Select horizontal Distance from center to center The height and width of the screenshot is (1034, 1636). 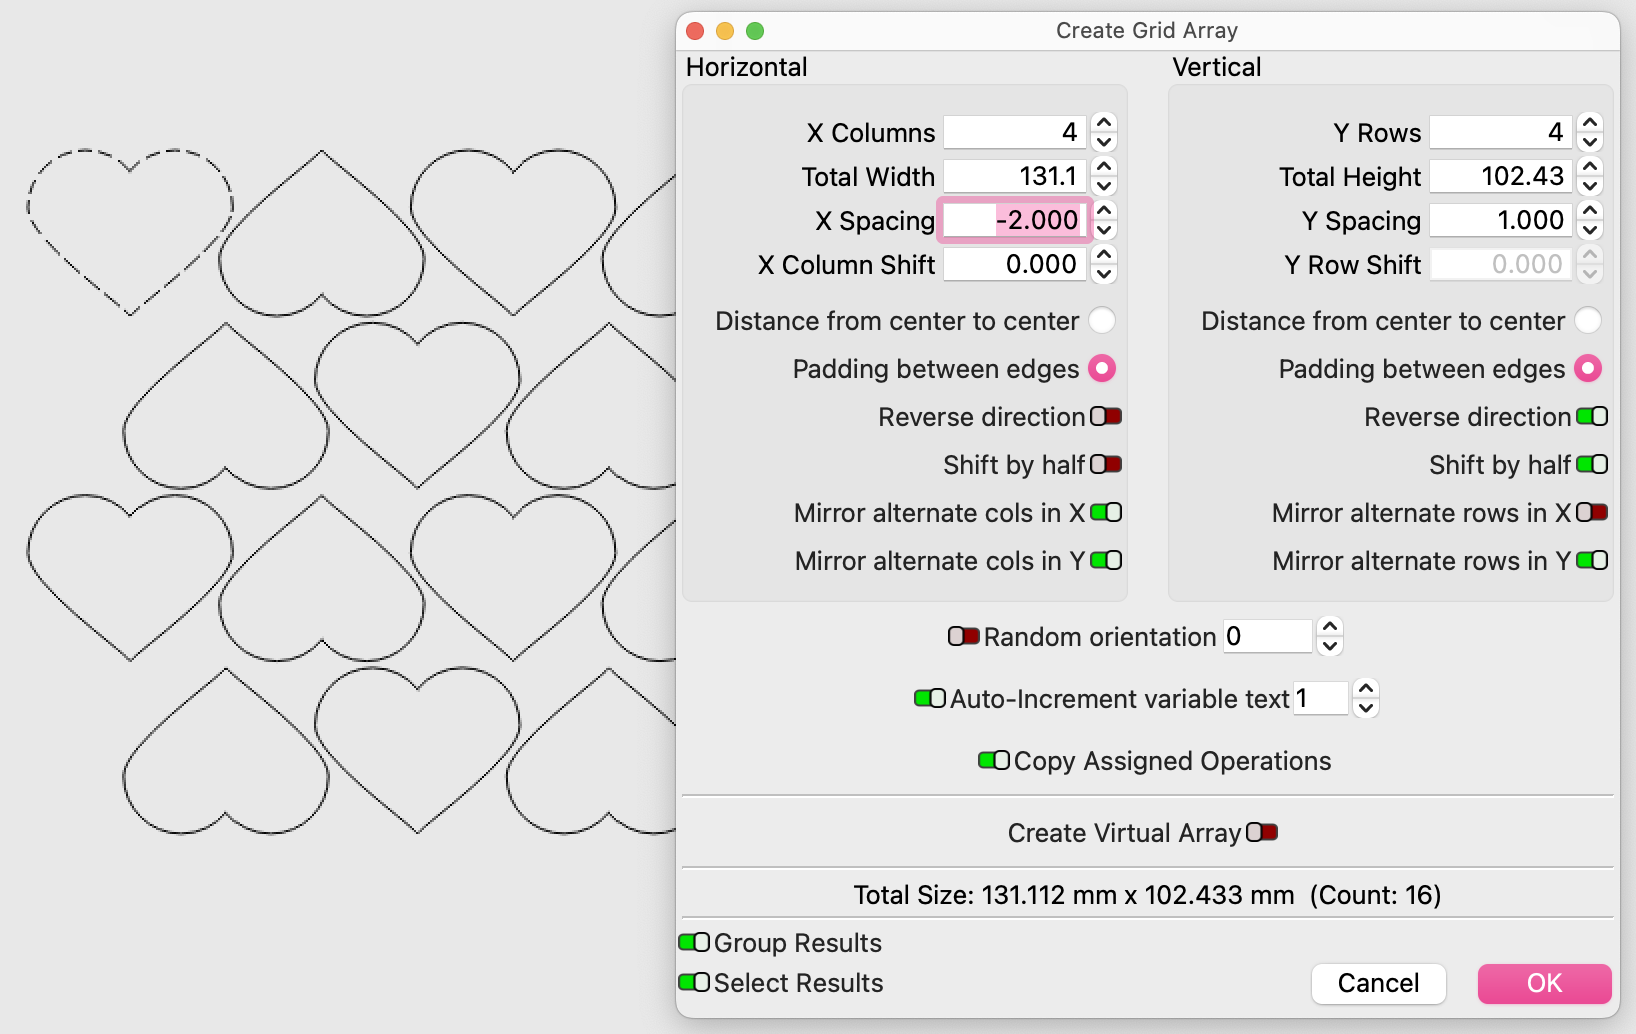pos(1101,320)
